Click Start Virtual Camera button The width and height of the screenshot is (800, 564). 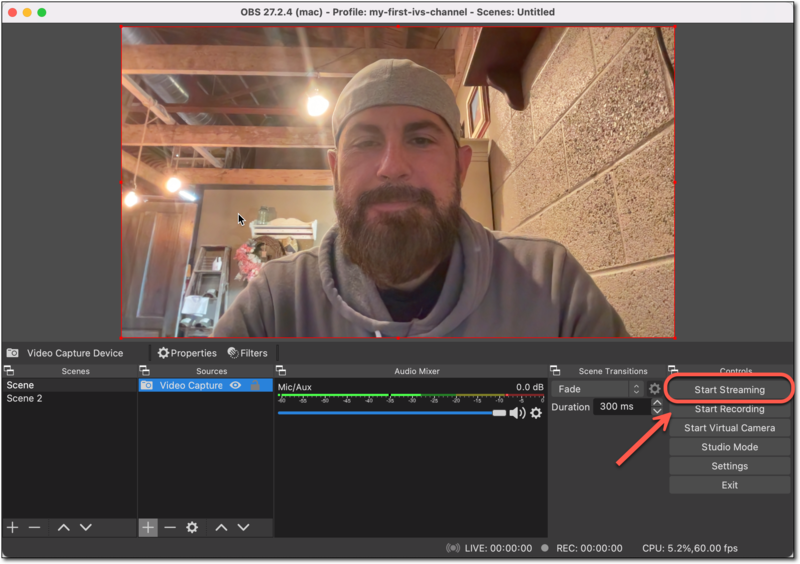[x=729, y=428]
